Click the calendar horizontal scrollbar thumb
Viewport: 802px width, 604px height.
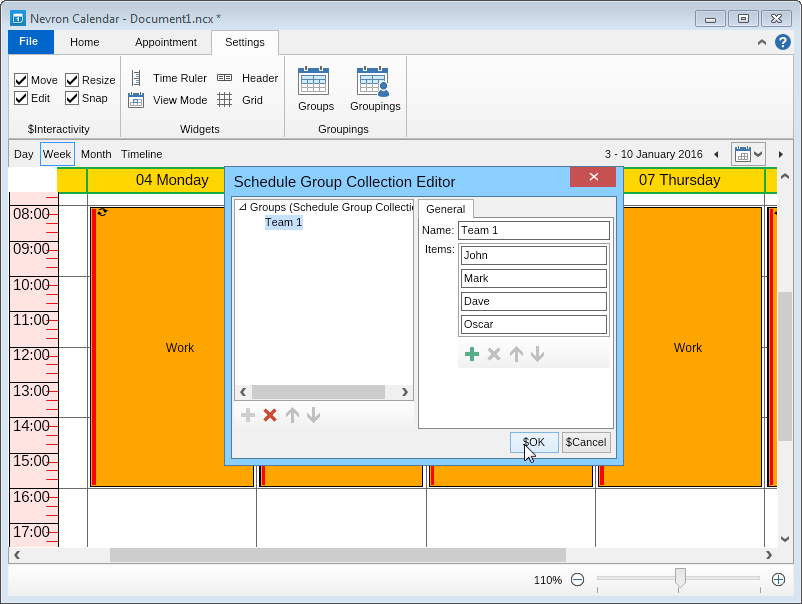click(x=338, y=555)
